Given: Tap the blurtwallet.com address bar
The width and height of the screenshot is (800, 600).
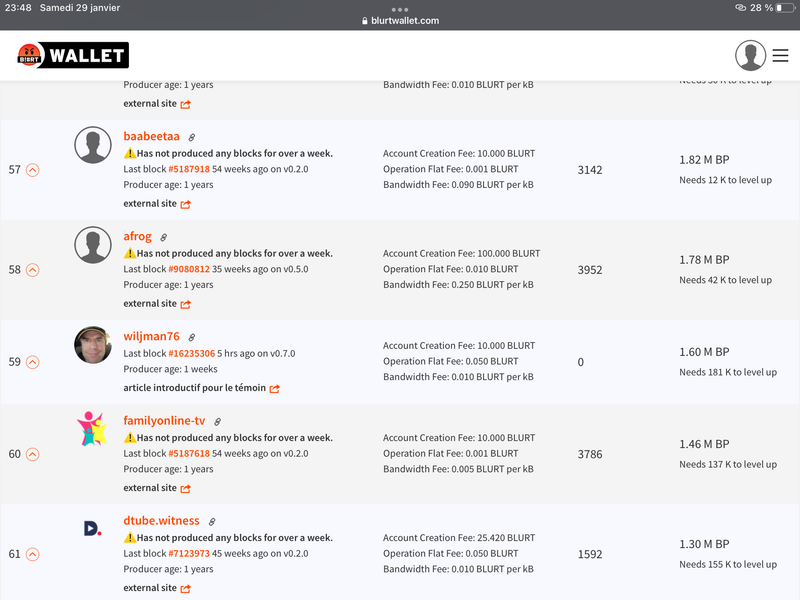Looking at the screenshot, I should coord(400,21).
